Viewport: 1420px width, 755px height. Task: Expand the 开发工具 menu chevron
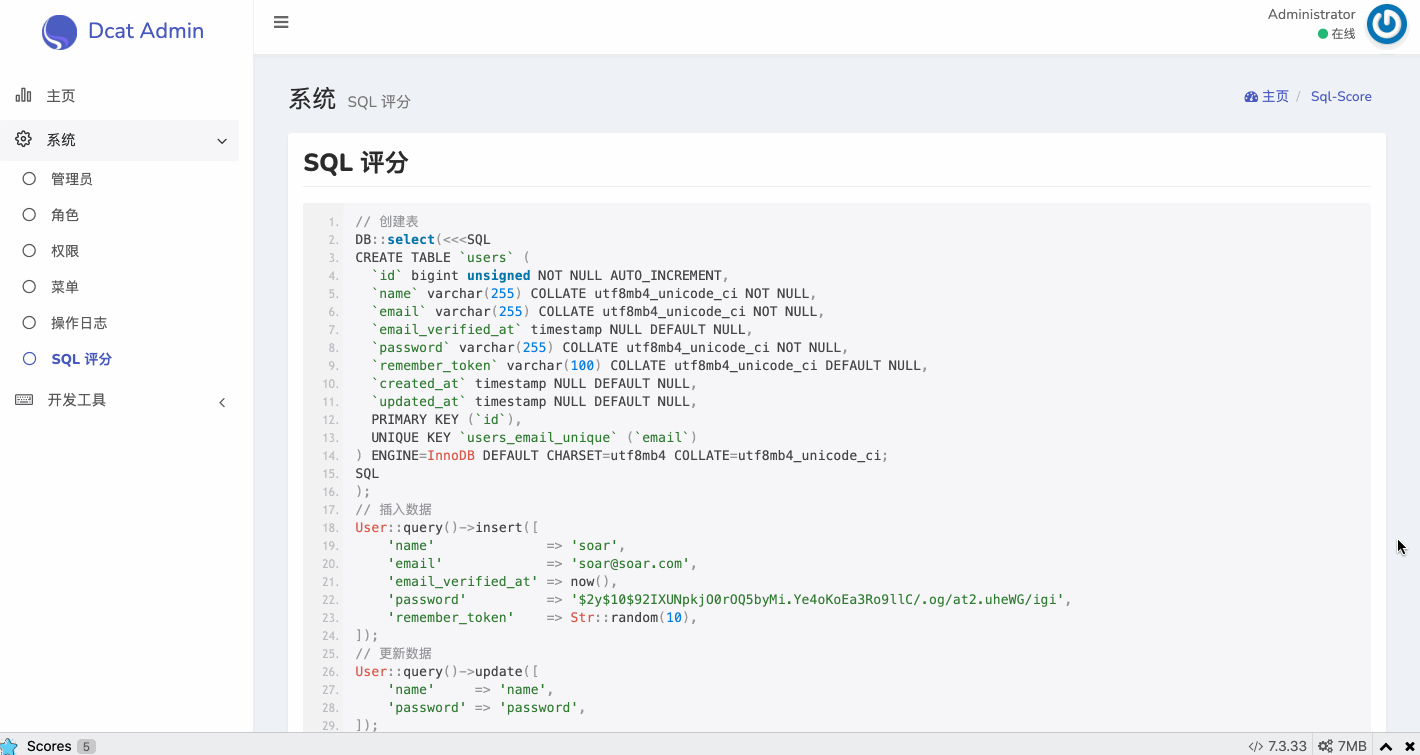click(222, 402)
